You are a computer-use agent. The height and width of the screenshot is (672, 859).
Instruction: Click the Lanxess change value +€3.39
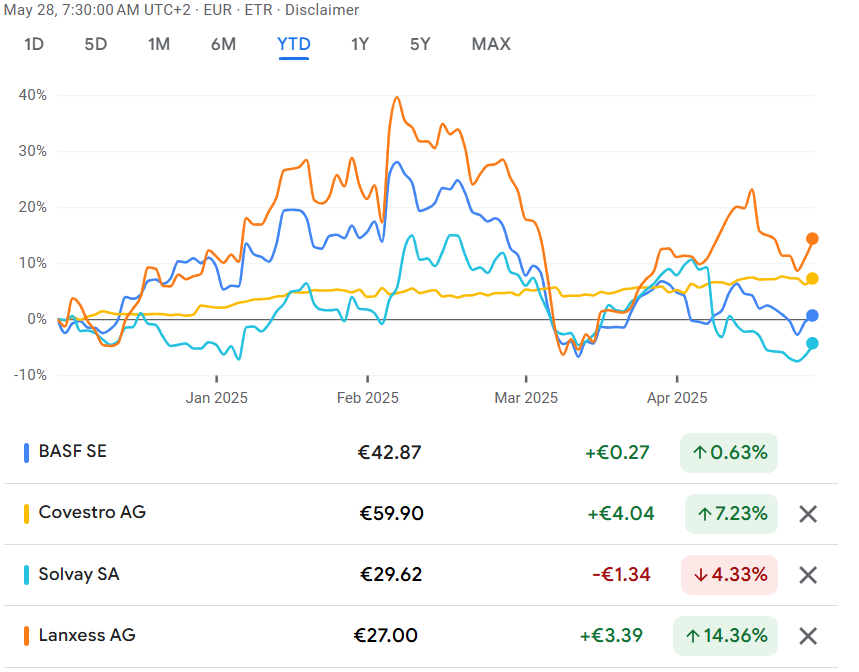tap(611, 636)
